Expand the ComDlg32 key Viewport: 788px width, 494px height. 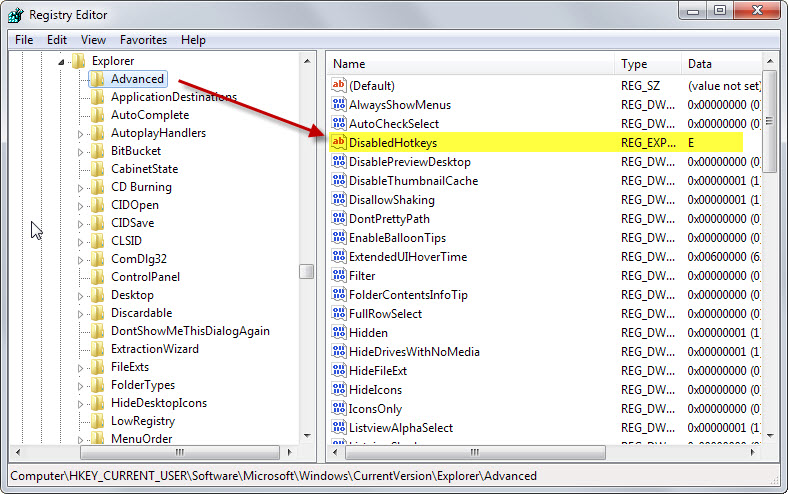(x=80, y=260)
